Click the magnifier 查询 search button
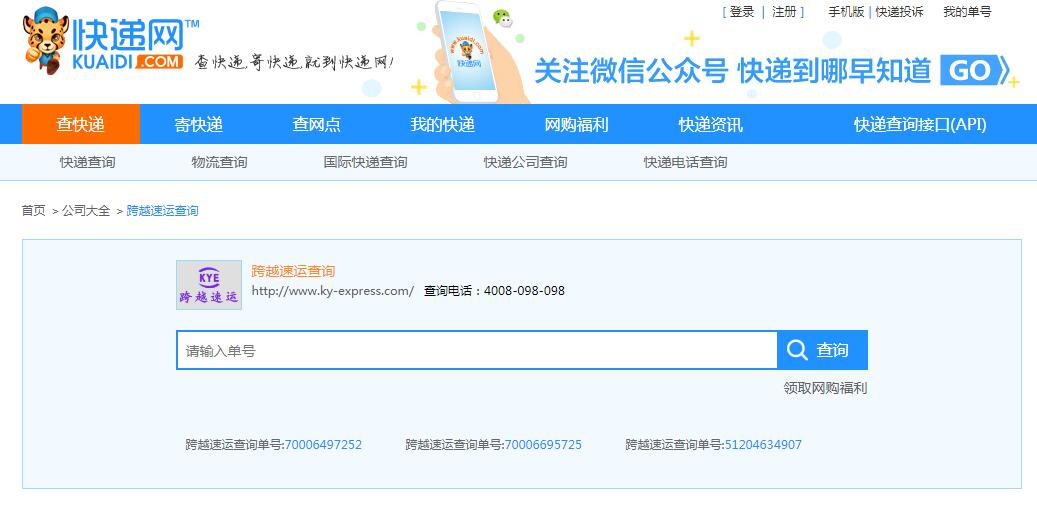The image size is (1037, 507). click(x=822, y=350)
